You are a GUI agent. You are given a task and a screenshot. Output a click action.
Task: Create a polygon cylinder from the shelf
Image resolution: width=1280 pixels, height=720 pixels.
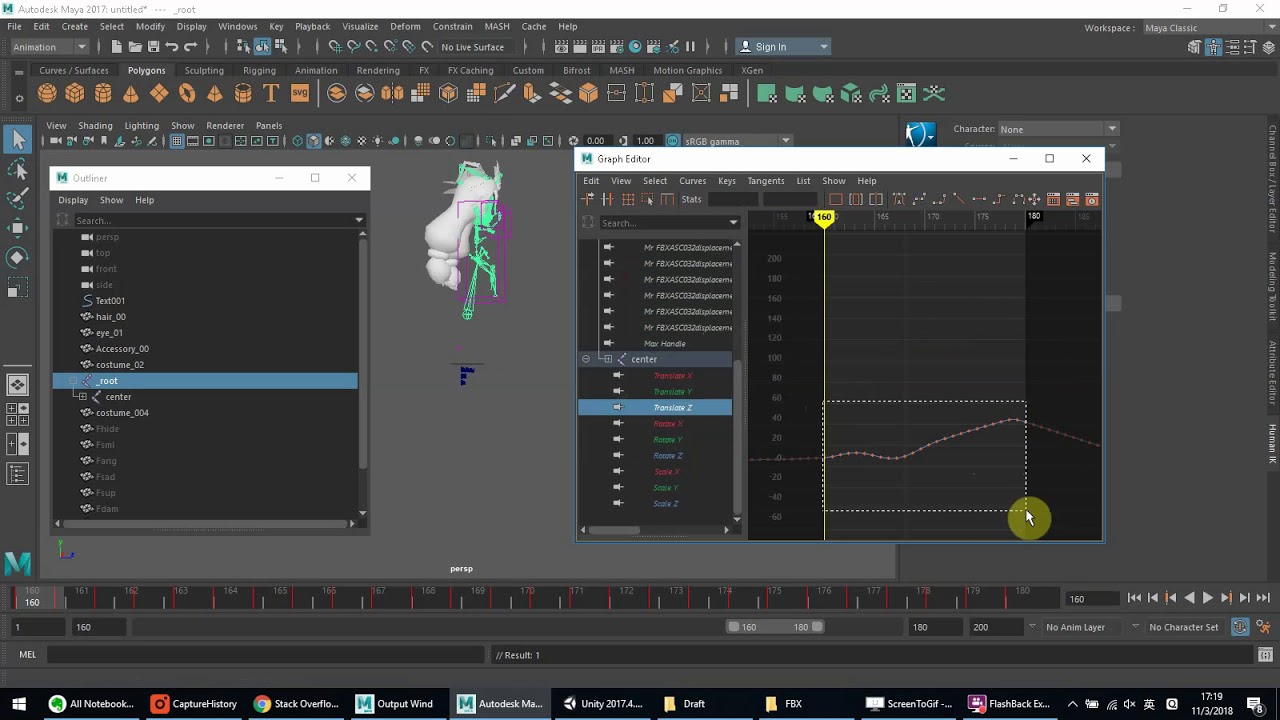103,94
